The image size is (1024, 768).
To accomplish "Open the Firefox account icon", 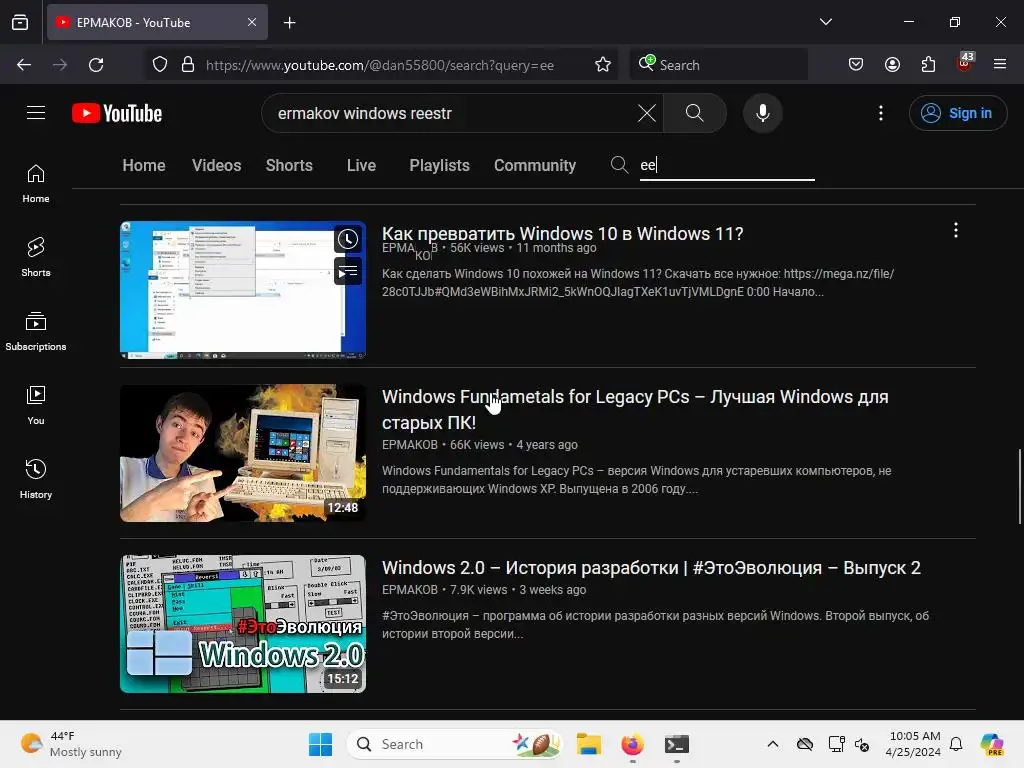I will pyautogui.click(x=892, y=64).
